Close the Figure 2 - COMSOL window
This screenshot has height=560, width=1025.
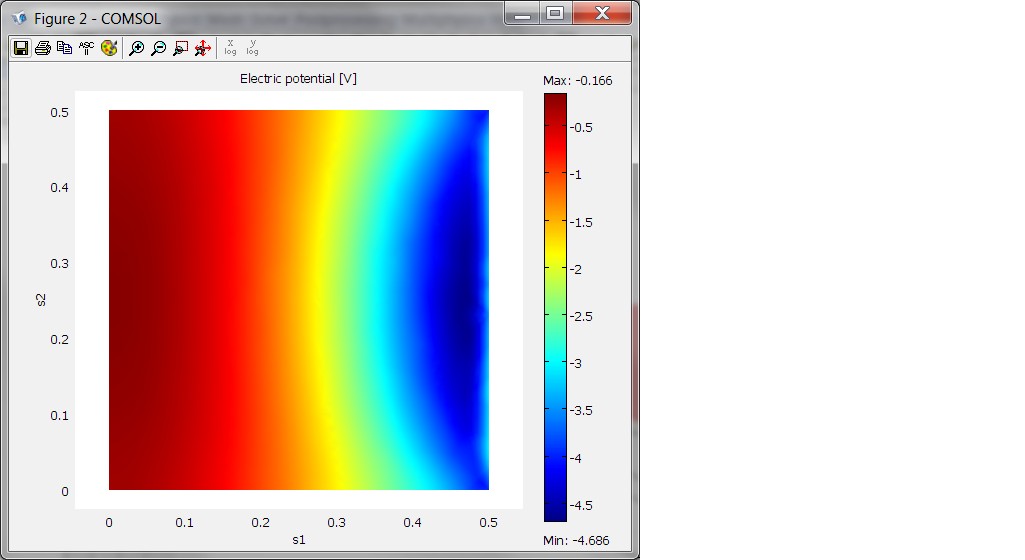click(x=602, y=14)
